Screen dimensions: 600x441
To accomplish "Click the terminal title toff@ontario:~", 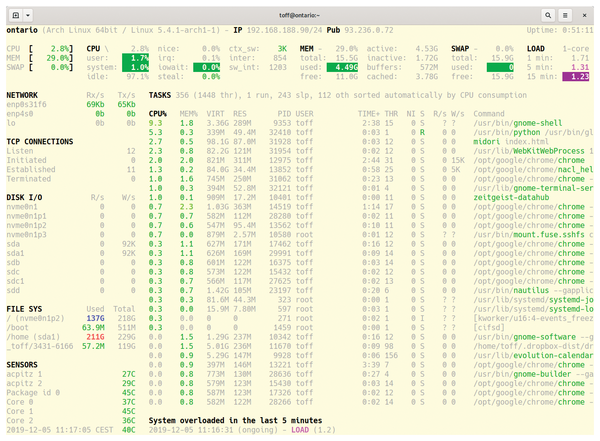I will [300, 15].
